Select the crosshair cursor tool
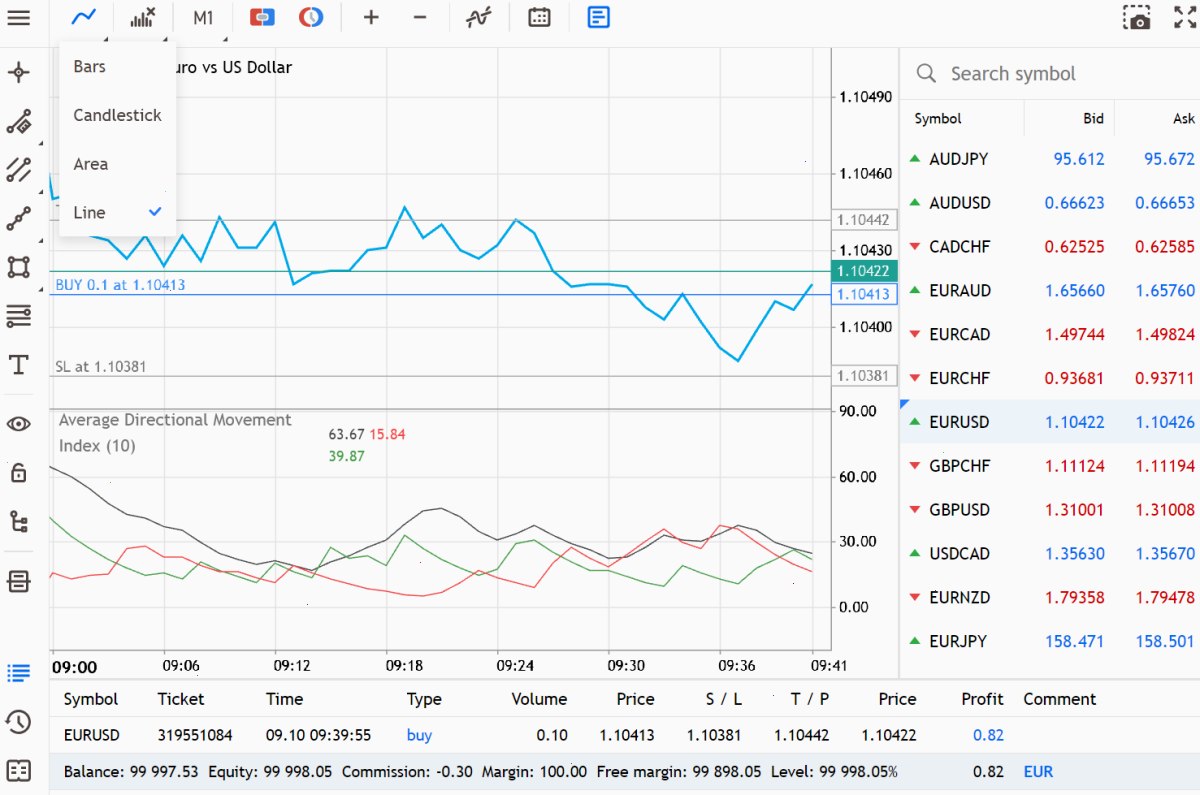The image size is (1200, 795). pyautogui.click(x=19, y=73)
